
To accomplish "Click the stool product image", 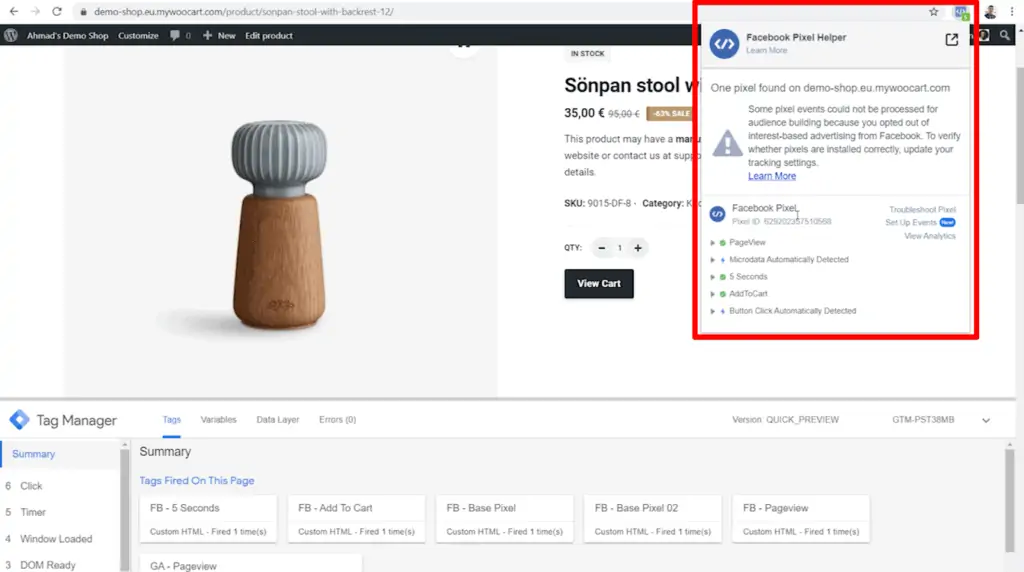I will 279,224.
